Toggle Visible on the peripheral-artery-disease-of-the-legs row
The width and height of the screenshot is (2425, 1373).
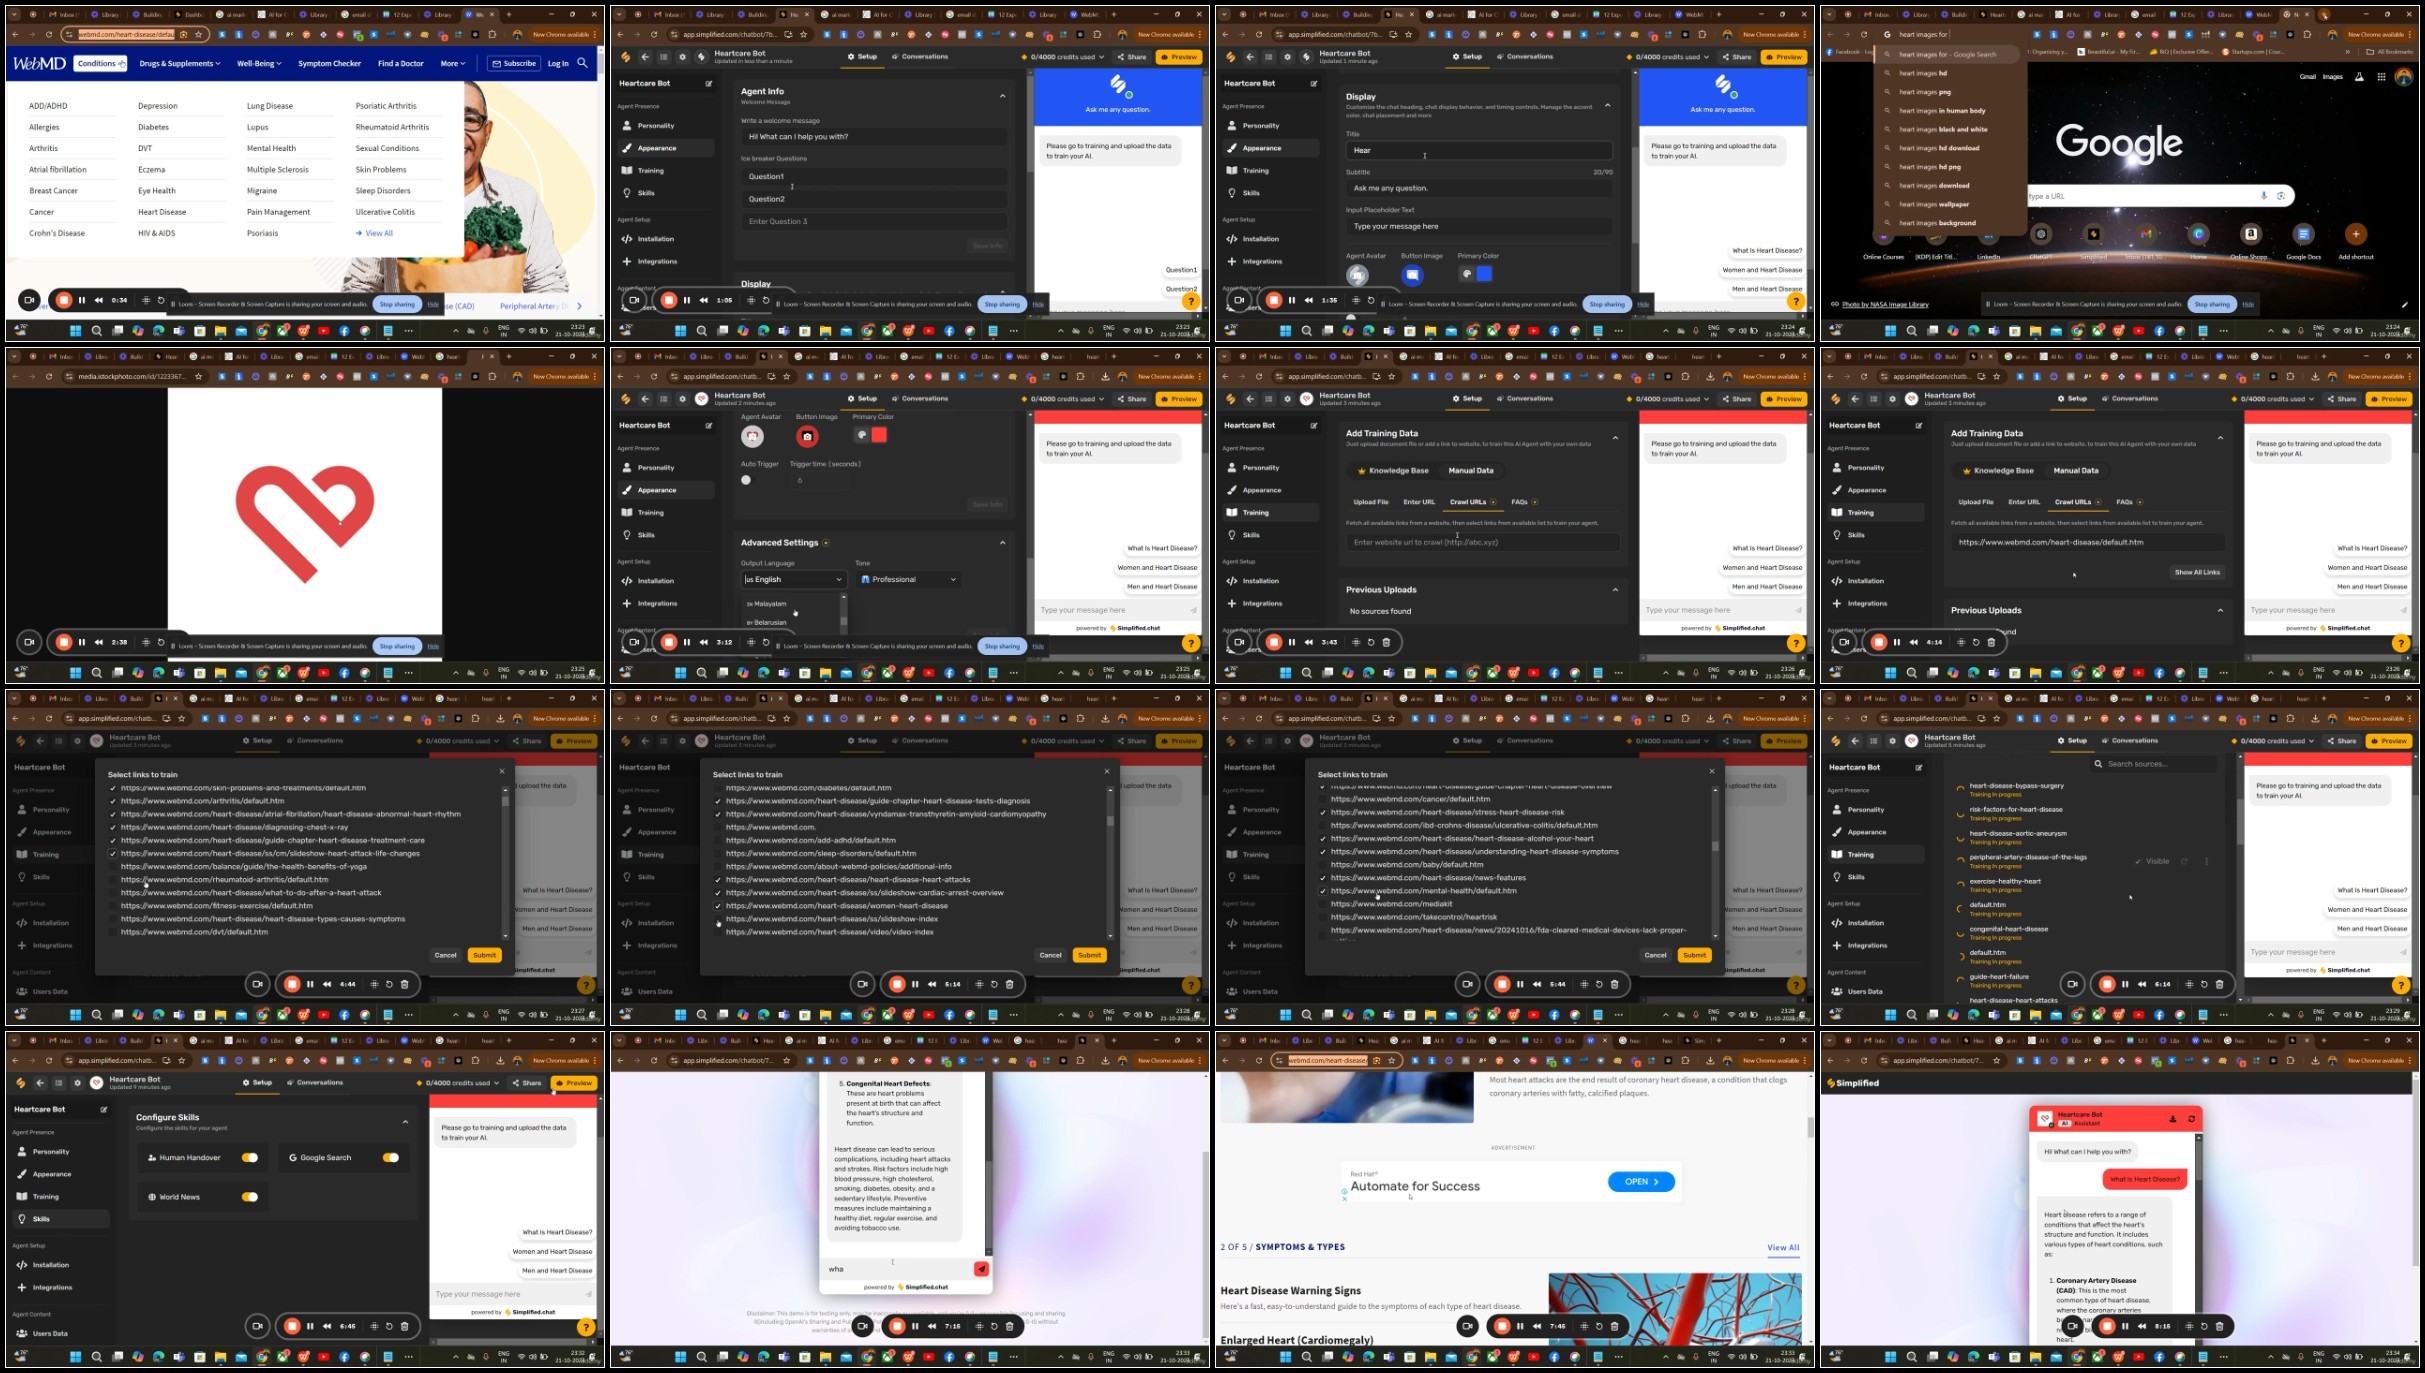2152,861
